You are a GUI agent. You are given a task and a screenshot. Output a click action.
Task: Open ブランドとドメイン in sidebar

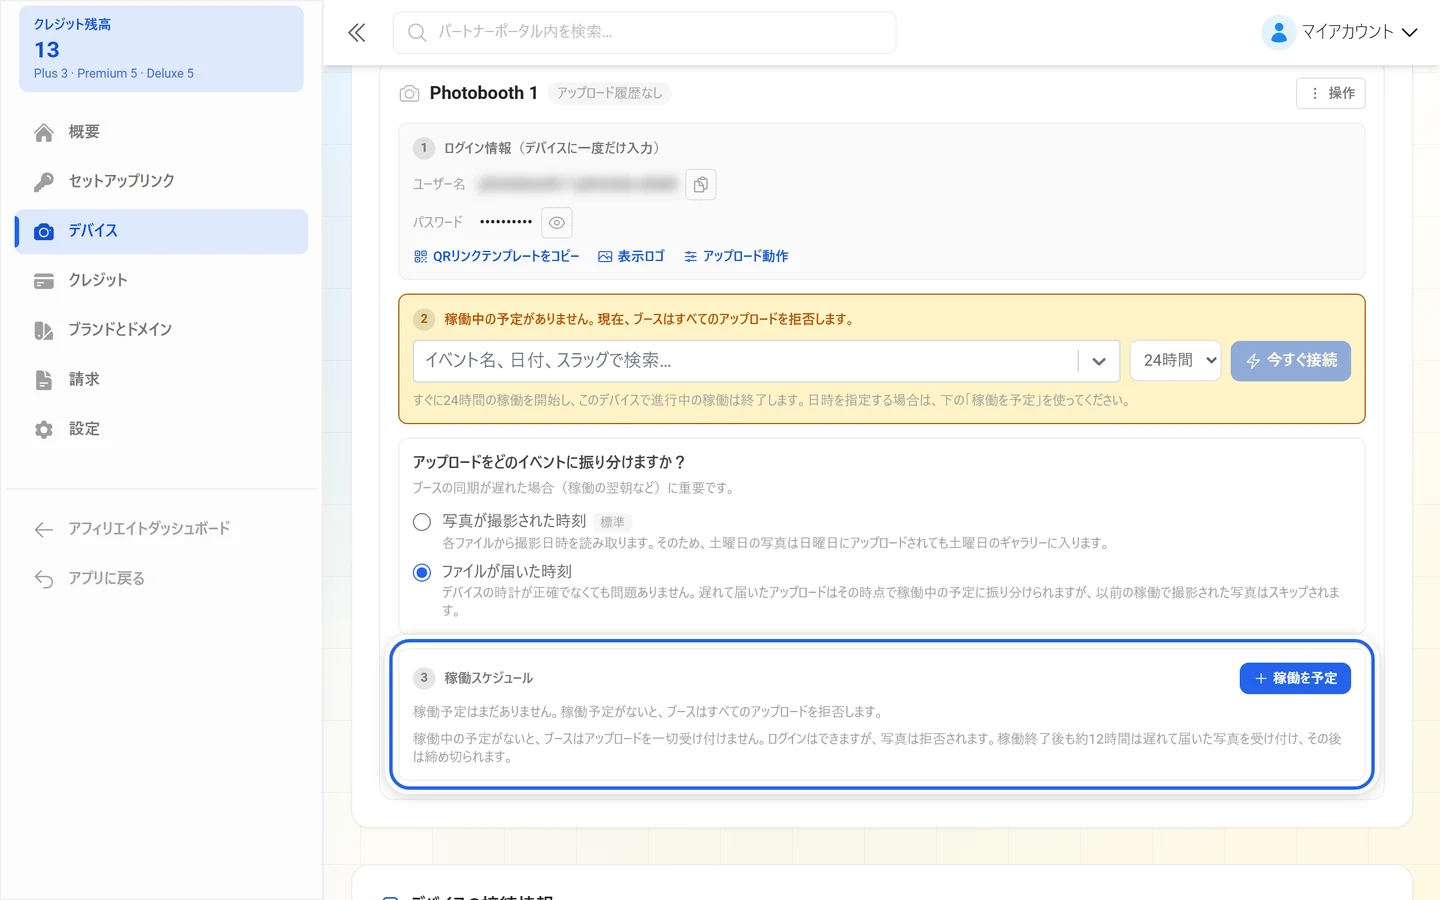(162, 330)
